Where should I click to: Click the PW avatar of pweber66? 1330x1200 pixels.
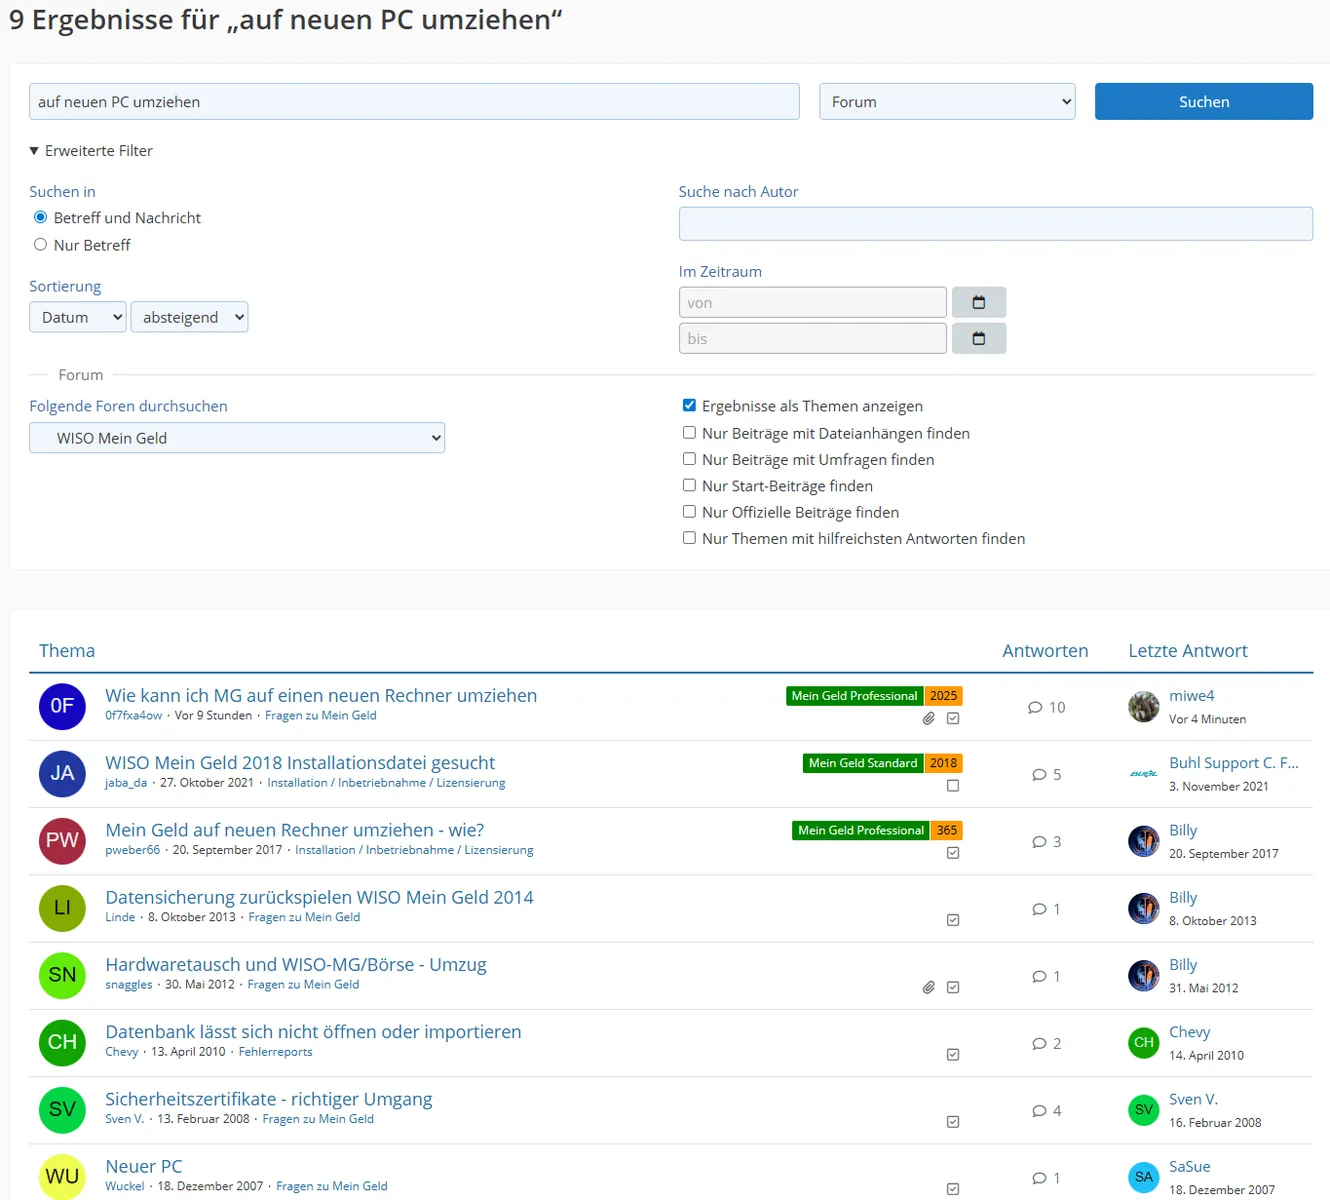click(62, 841)
